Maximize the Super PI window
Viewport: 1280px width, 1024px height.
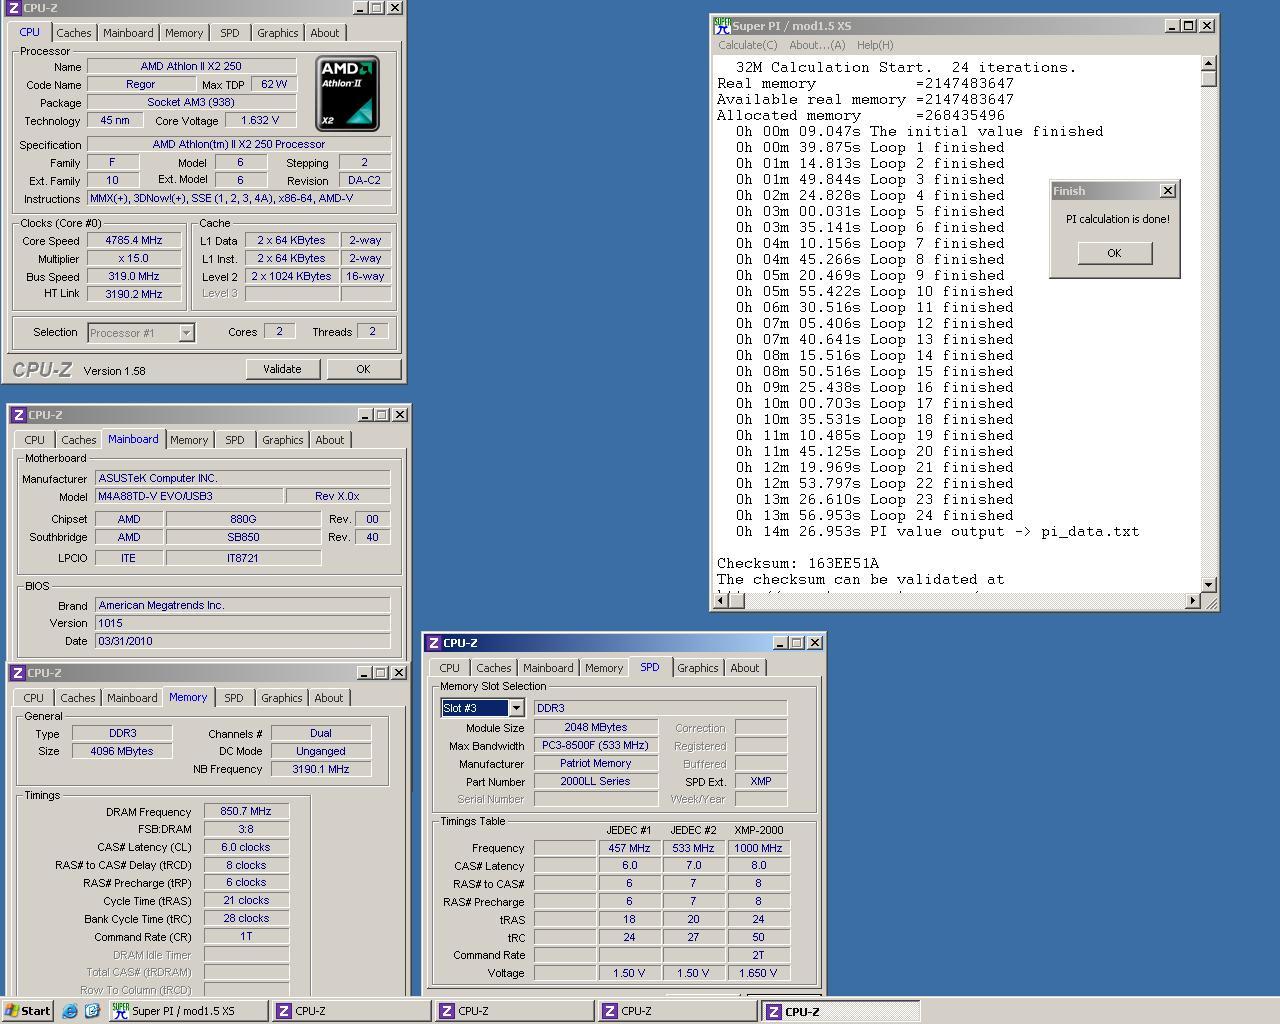click(1187, 26)
